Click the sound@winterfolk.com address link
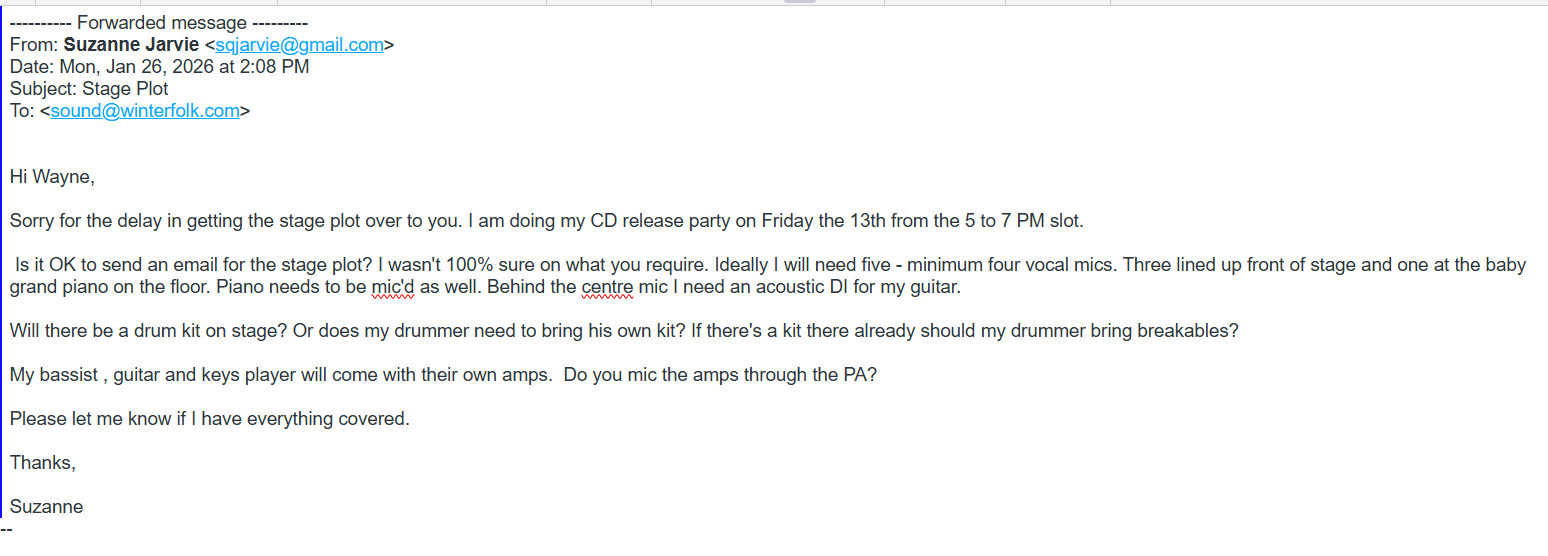 tap(145, 111)
